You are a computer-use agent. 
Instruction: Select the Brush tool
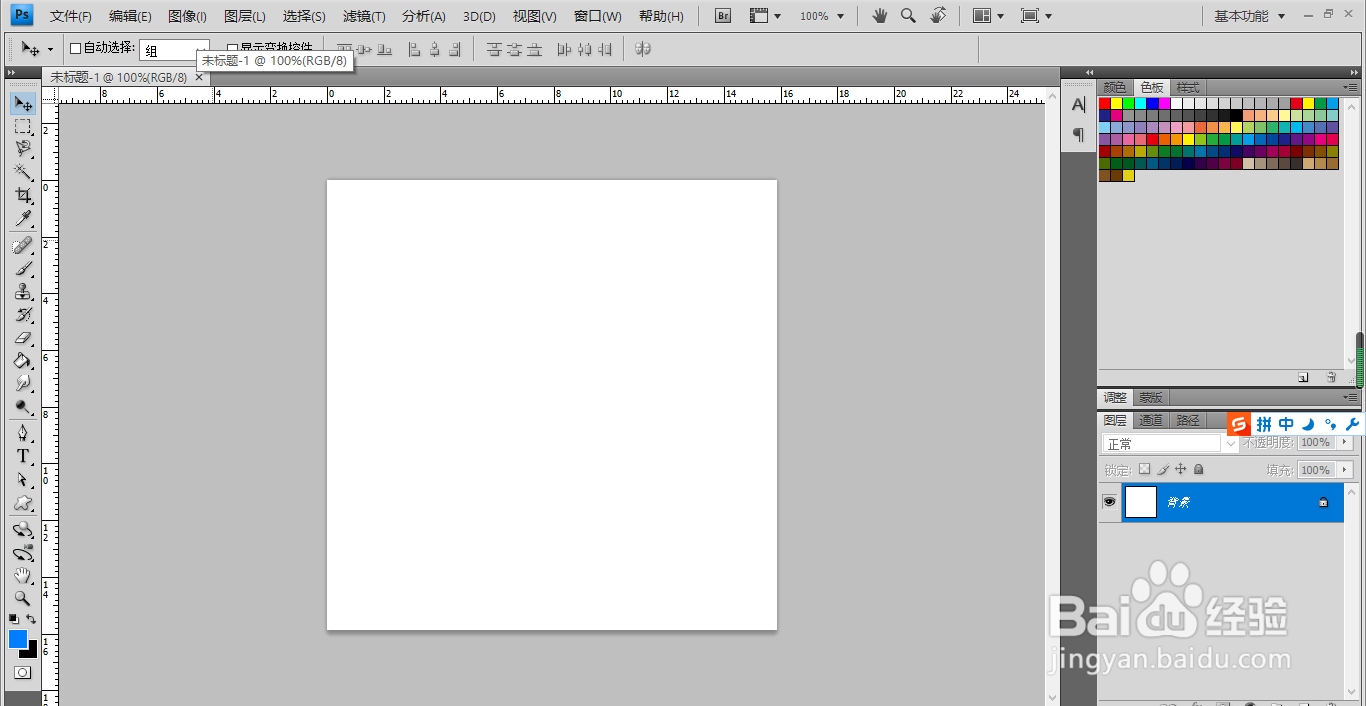point(23,269)
